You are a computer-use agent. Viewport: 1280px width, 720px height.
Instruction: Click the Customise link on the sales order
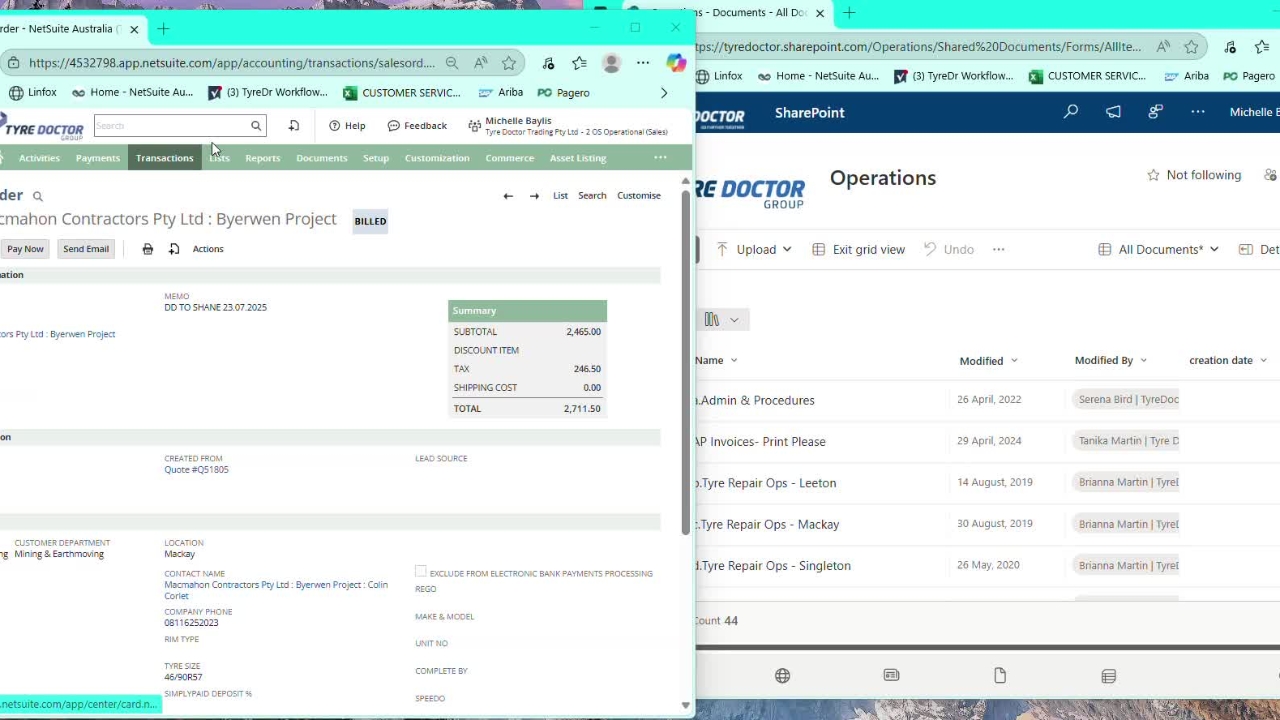click(x=639, y=196)
